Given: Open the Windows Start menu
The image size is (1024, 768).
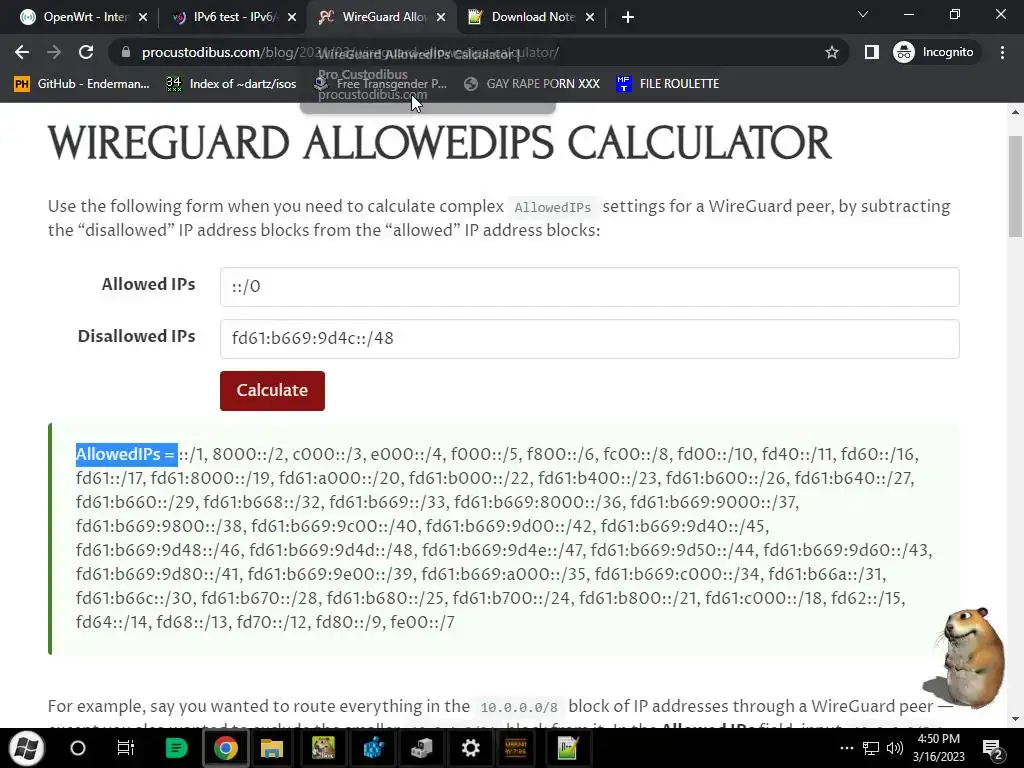Looking at the screenshot, I should pos(26,748).
